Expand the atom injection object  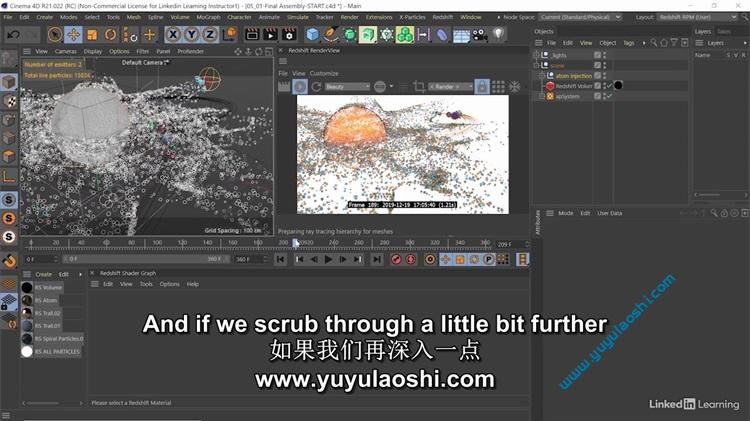point(542,76)
